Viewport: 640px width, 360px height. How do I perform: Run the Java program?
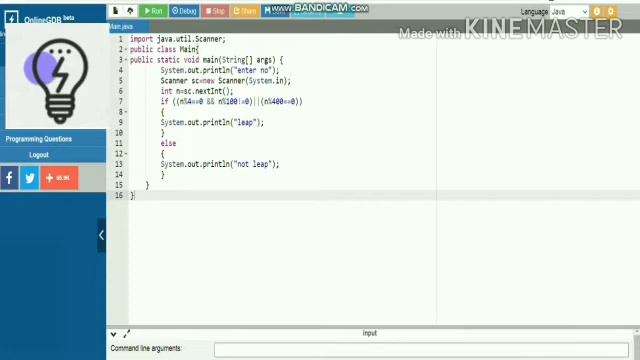[153, 11]
